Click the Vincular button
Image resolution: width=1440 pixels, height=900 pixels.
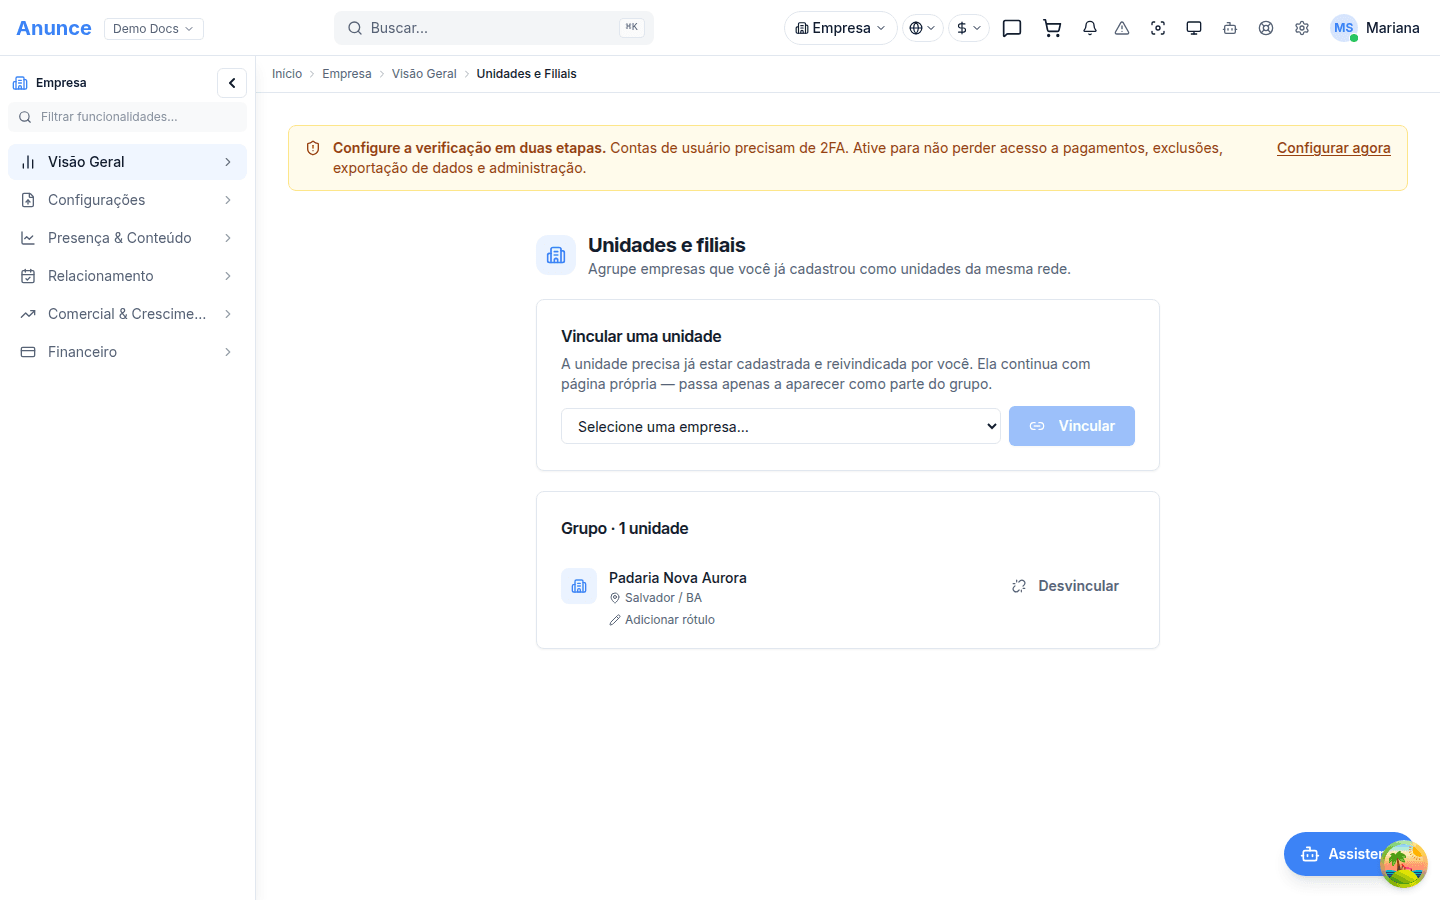coord(1072,426)
